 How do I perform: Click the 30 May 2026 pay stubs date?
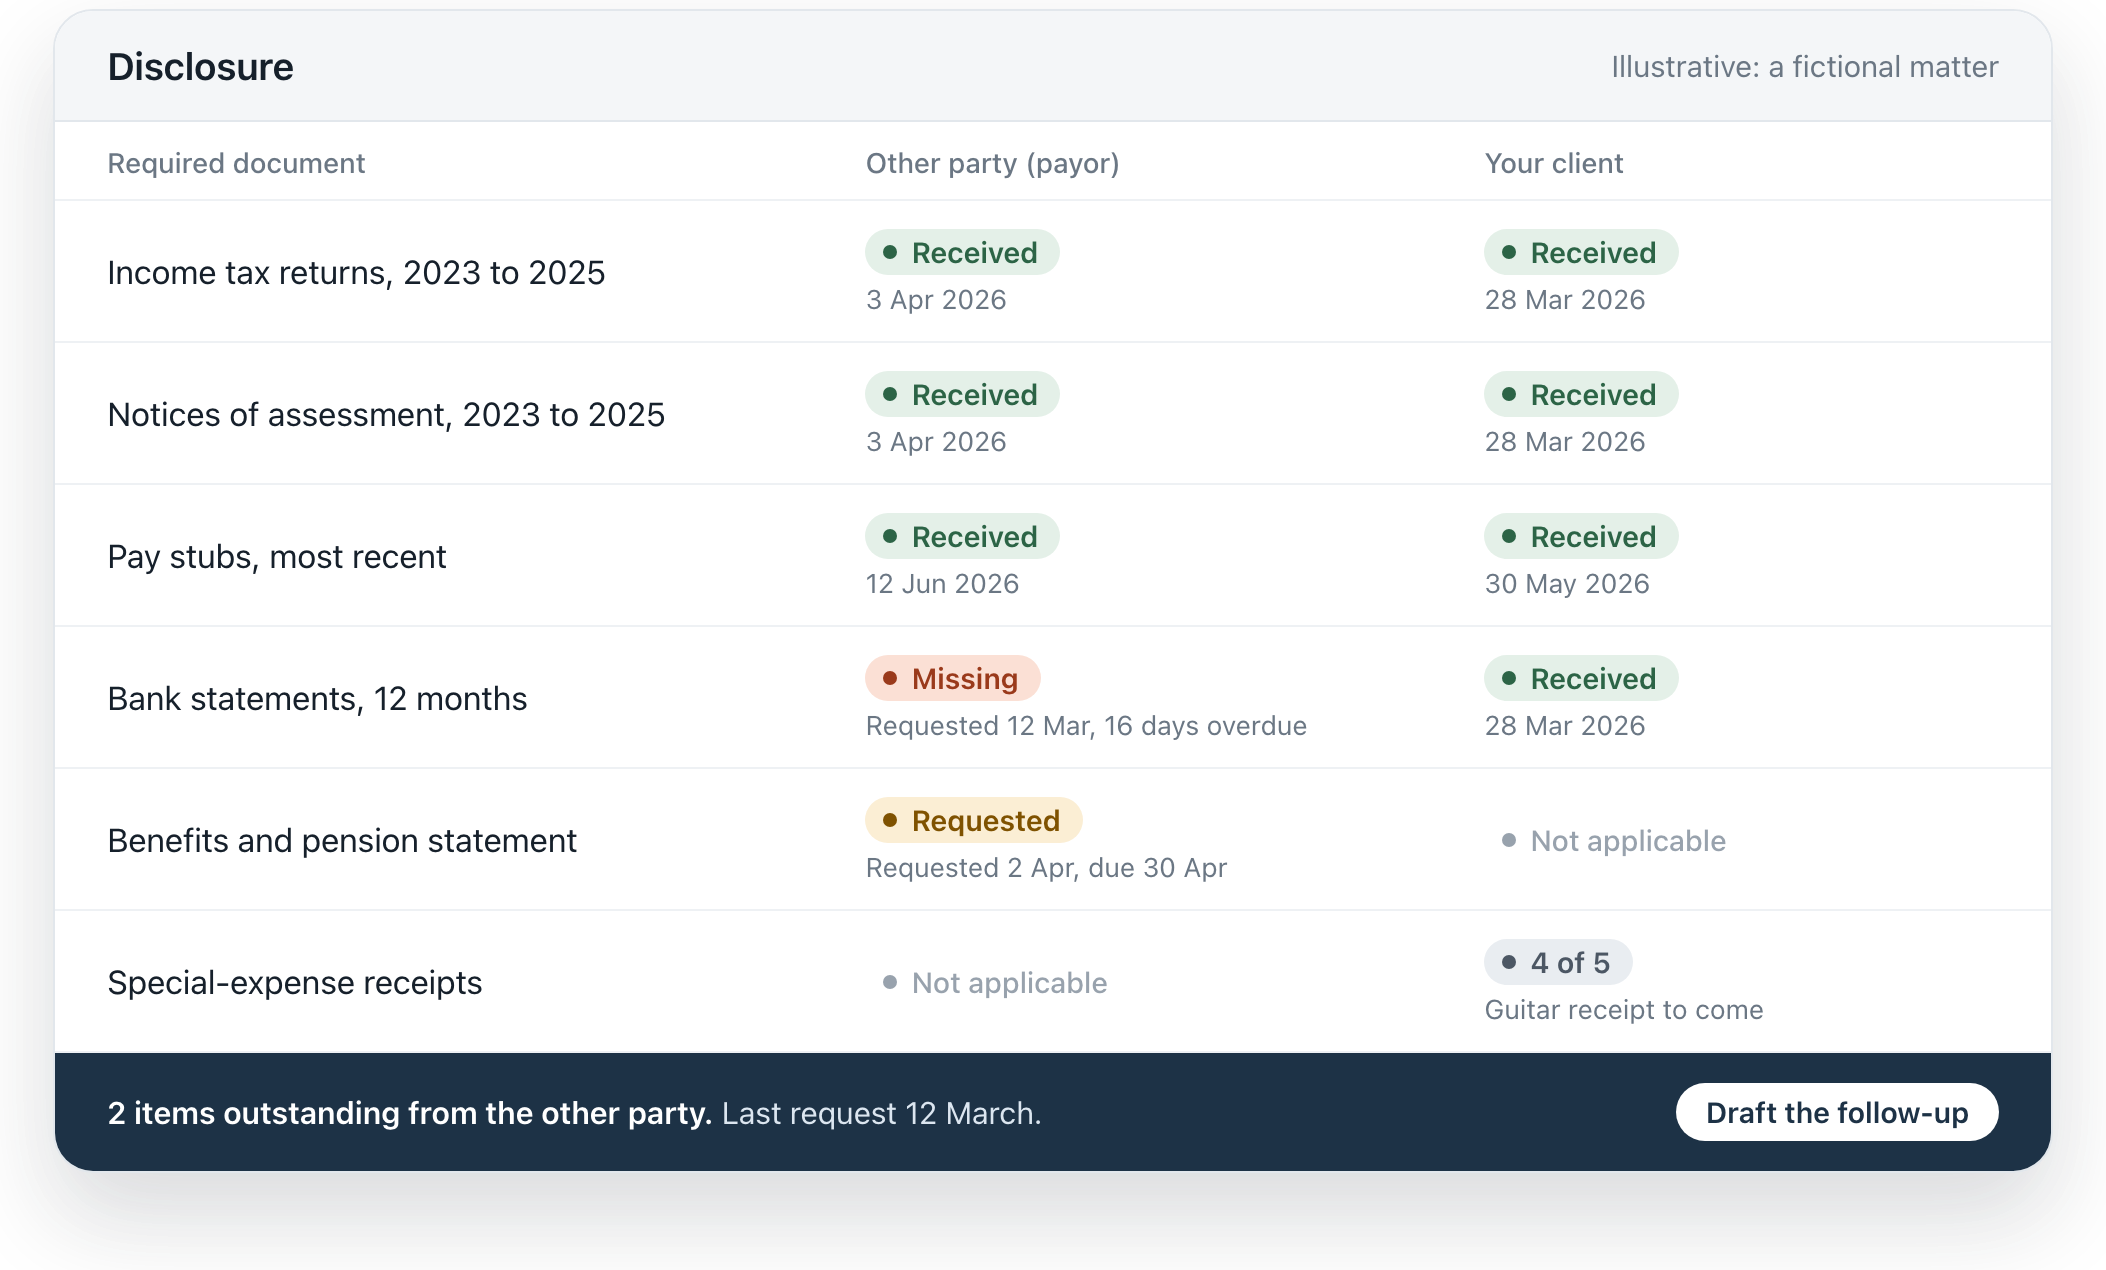(x=1567, y=583)
